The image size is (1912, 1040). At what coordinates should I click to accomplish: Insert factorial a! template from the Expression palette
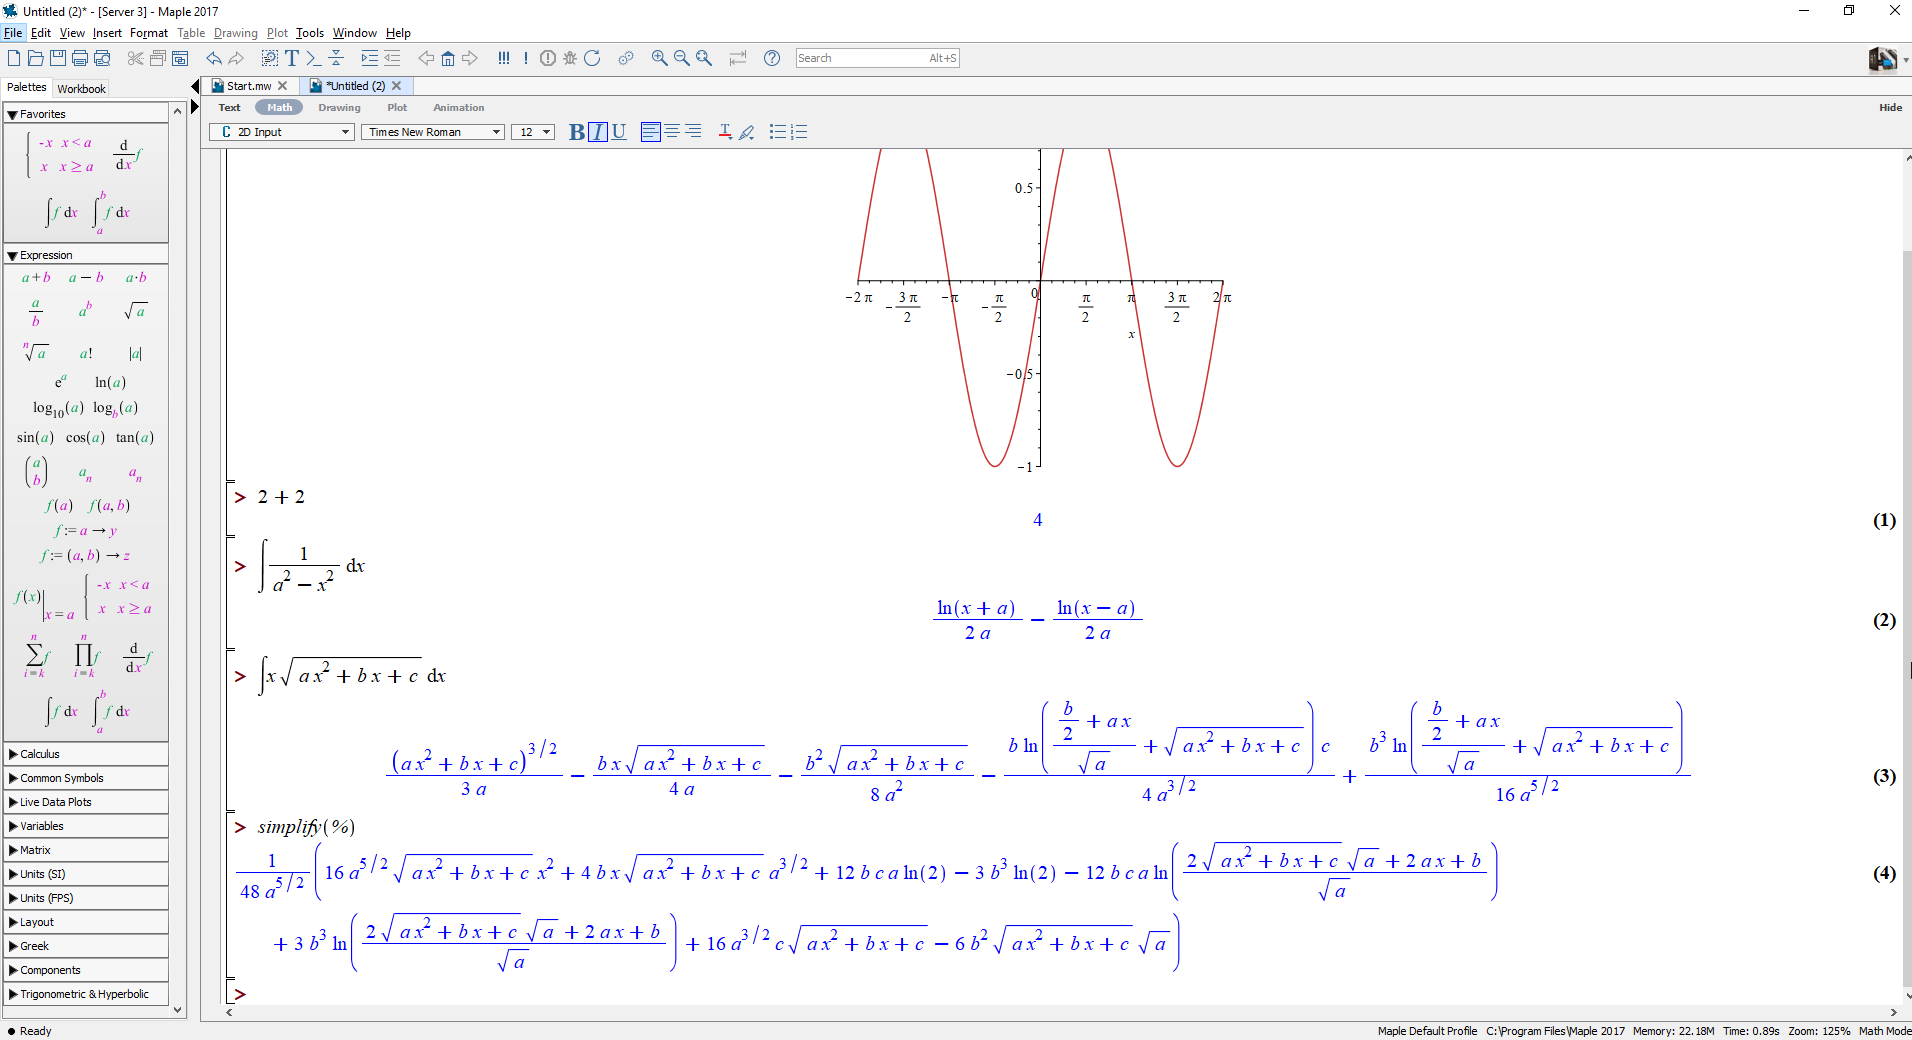(86, 353)
